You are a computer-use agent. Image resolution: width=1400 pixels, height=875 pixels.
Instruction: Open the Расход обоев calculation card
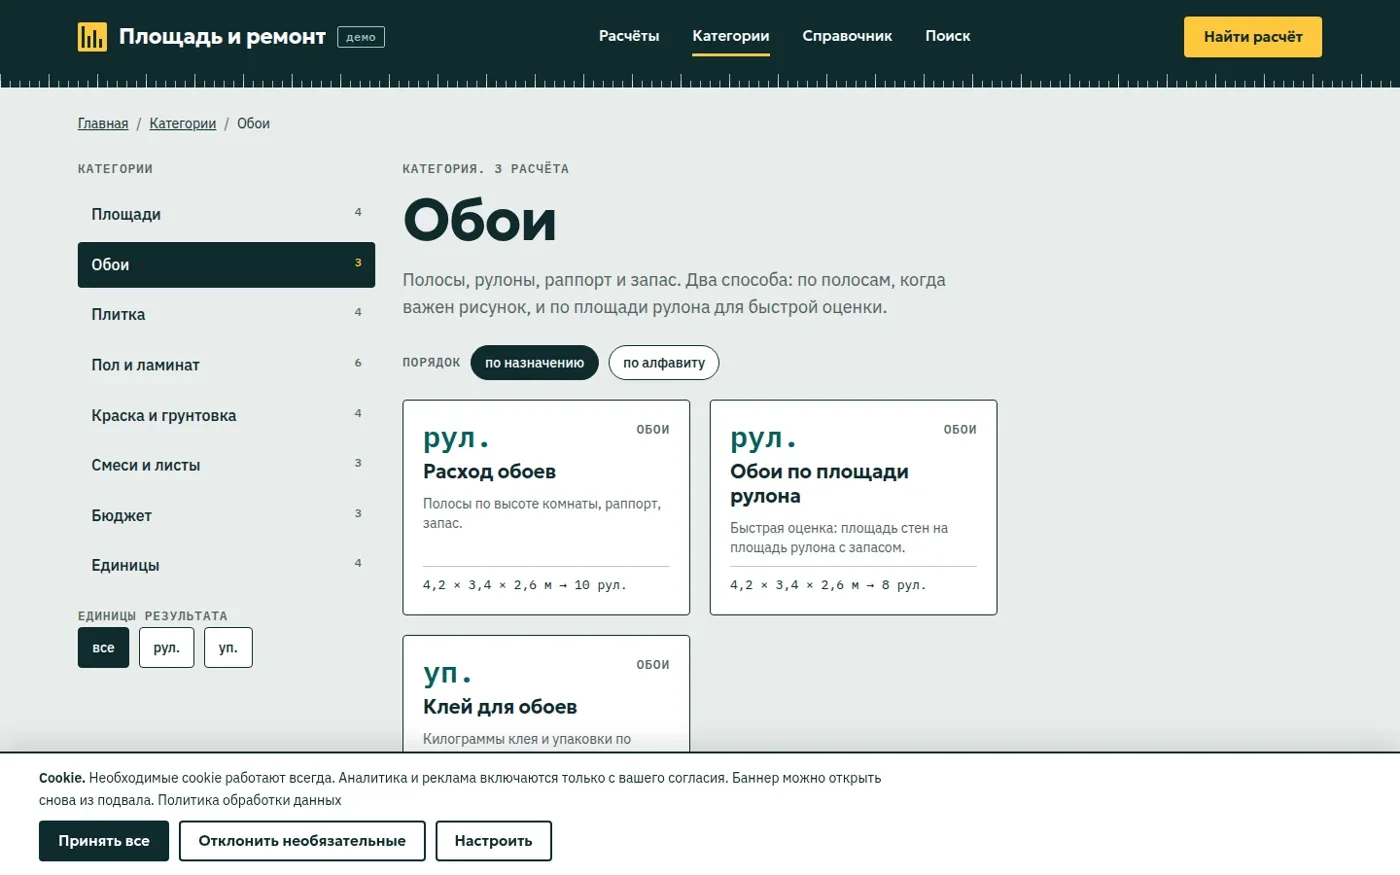point(546,507)
